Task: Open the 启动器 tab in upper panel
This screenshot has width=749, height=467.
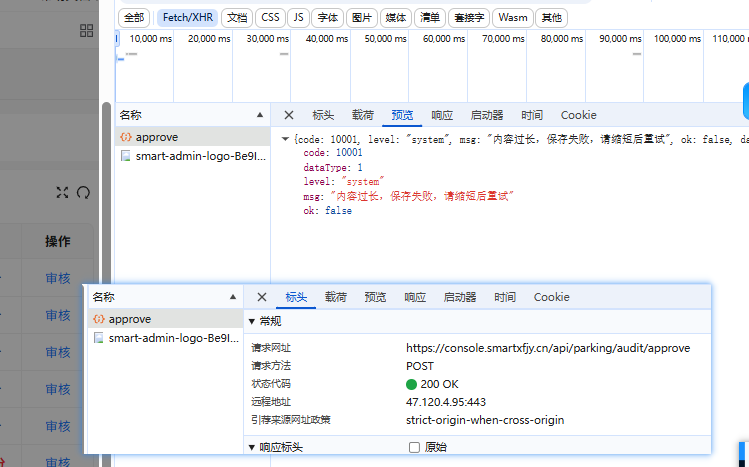Action: coord(487,115)
